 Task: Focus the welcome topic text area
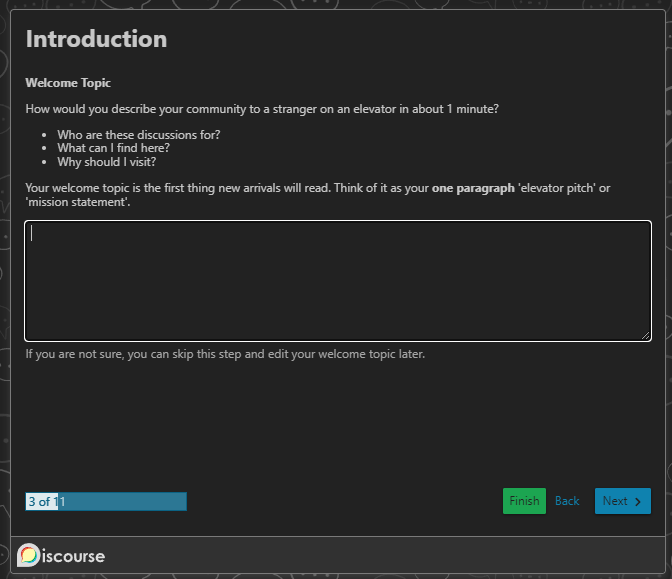tap(338, 281)
